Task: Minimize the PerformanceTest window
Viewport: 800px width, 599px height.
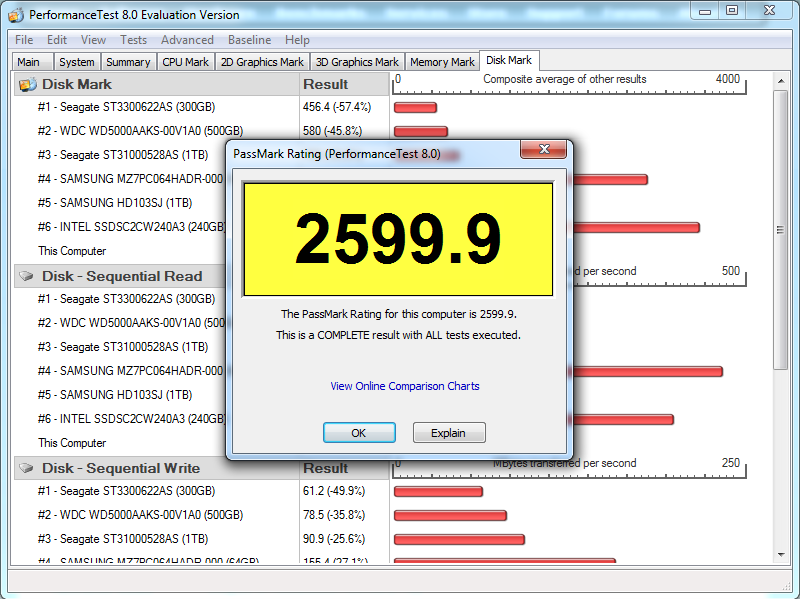Action: point(705,10)
